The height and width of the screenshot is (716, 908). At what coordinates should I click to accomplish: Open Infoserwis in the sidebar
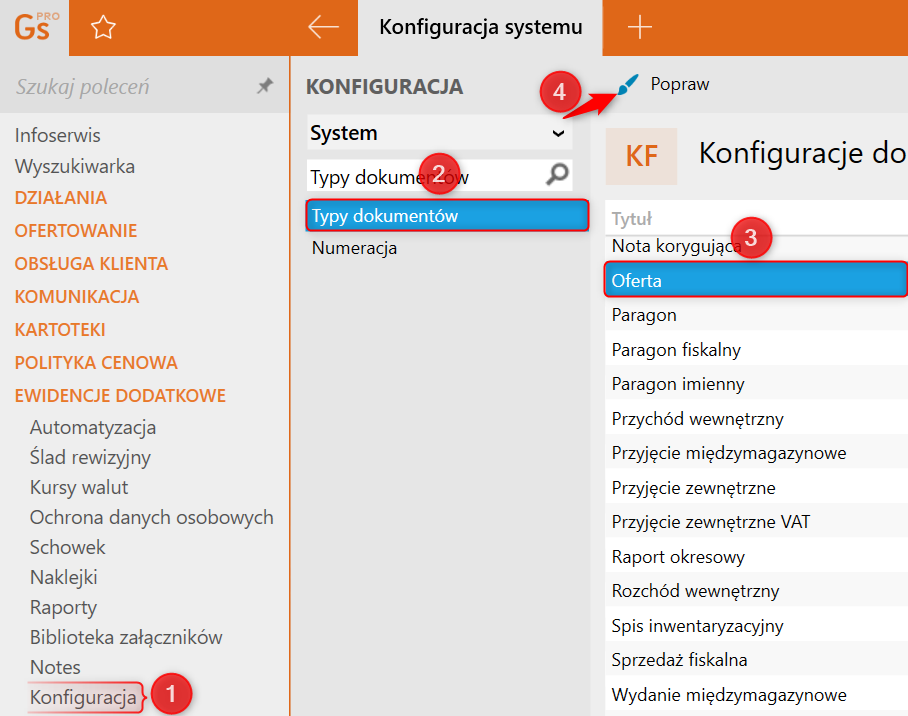point(57,136)
